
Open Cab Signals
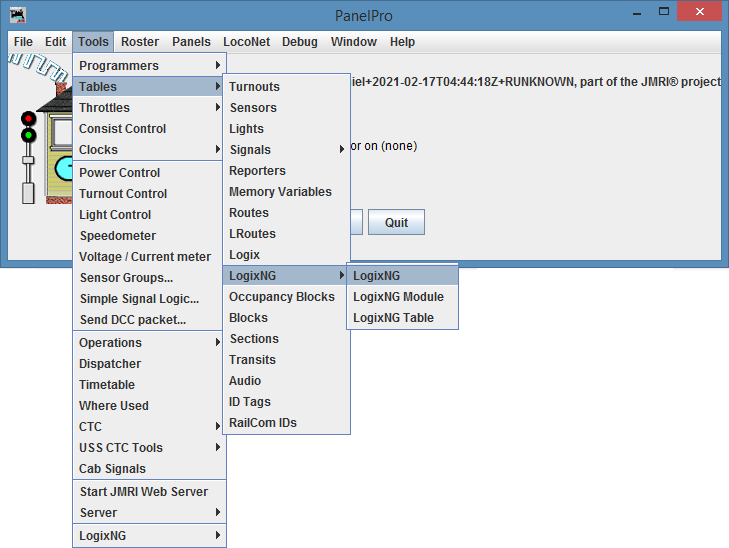click(x=149, y=469)
